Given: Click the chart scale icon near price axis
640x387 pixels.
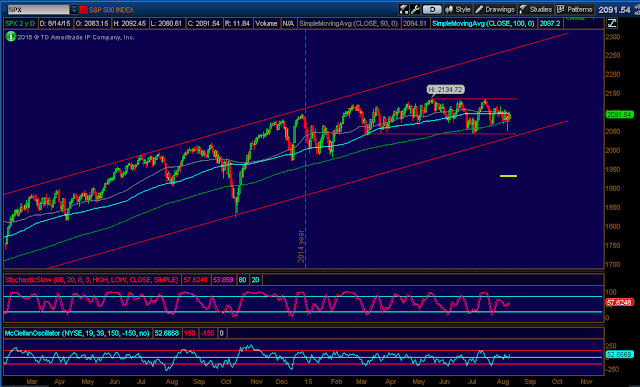Looking at the screenshot, I should coord(612,24).
